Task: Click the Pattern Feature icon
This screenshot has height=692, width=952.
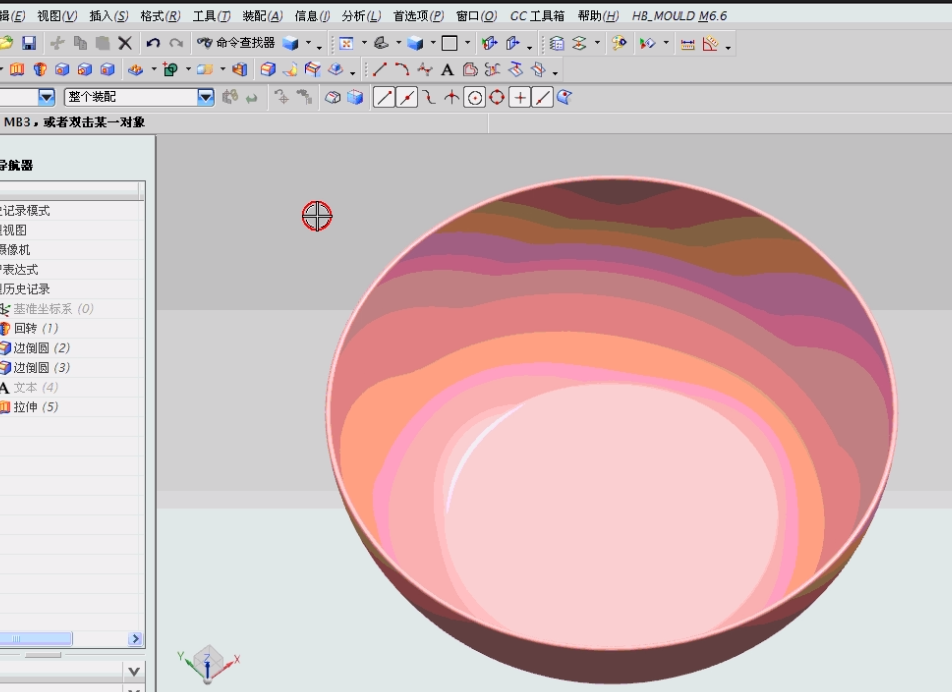Action: tap(135, 70)
